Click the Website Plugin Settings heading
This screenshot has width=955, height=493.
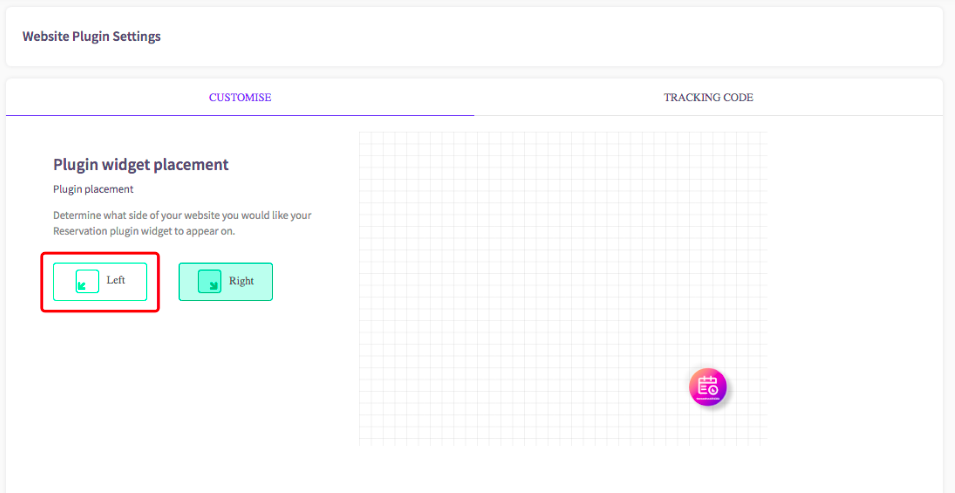(x=91, y=37)
